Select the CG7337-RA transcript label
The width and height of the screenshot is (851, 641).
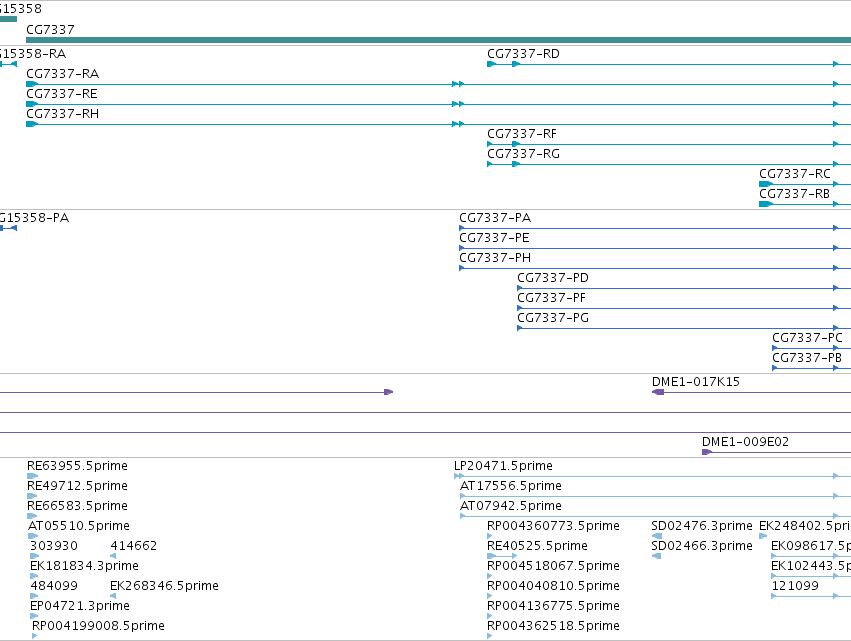pyautogui.click(x=62, y=74)
